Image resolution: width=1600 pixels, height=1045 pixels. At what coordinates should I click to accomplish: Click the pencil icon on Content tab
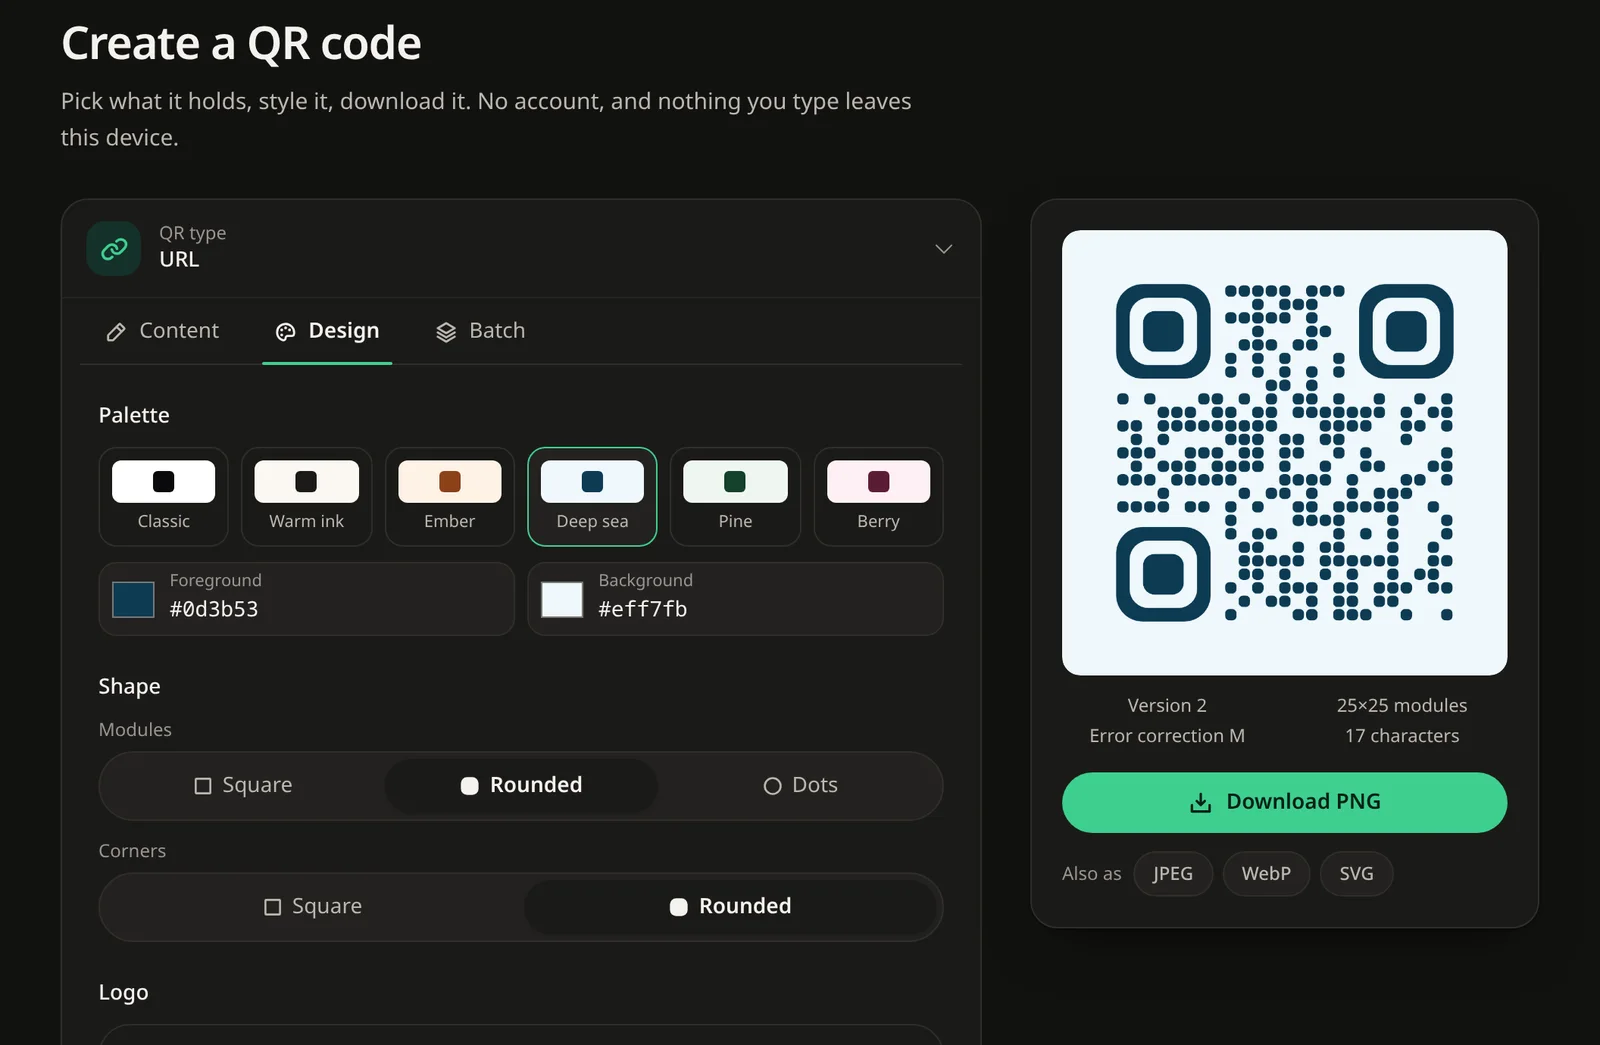(x=116, y=332)
